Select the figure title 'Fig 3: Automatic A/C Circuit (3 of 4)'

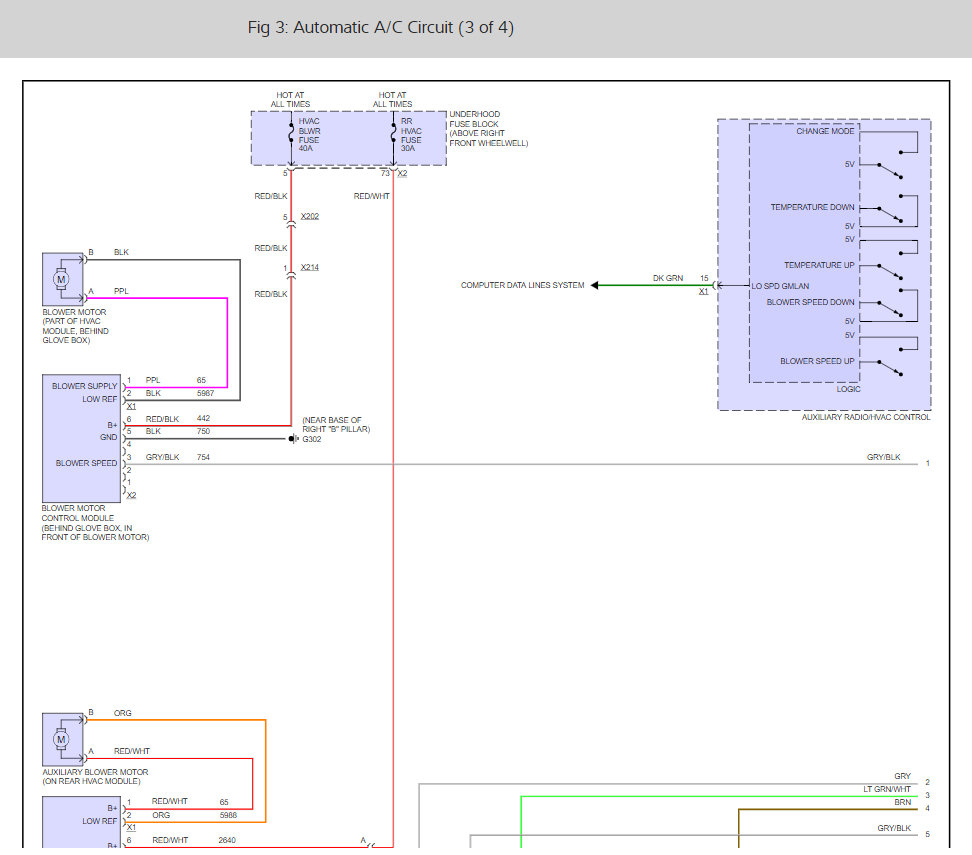pyautogui.click(x=381, y=27)
